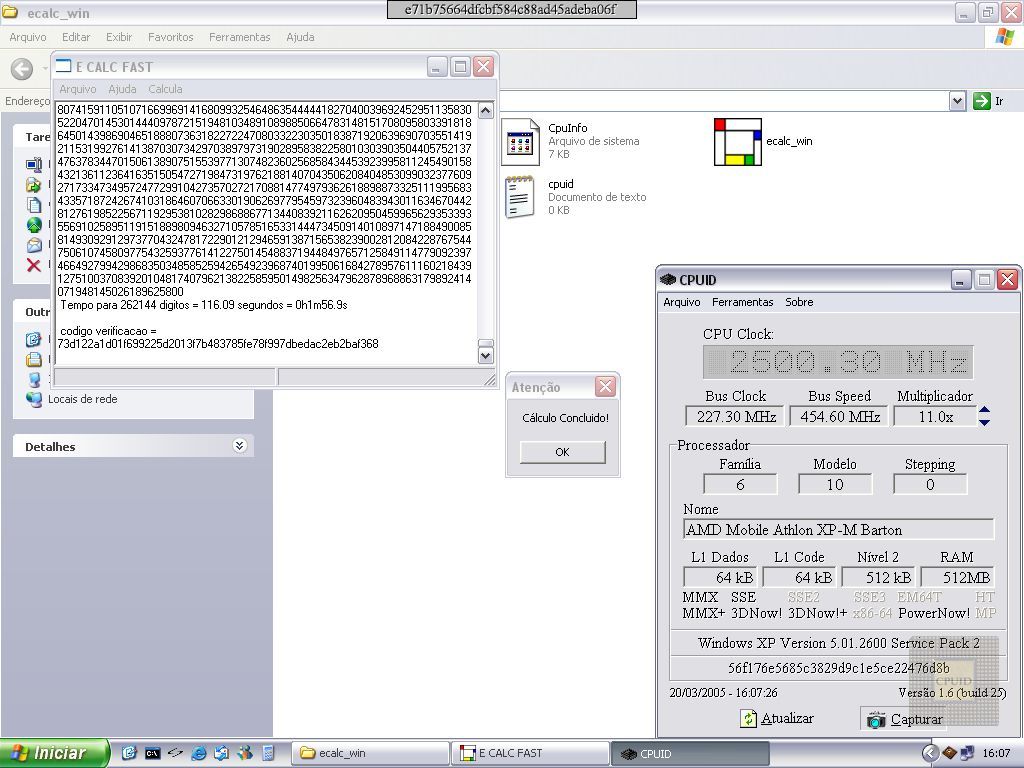Click the CPUID chip icon in title bar
Viewport: 1024px width, 768px height.
[x=667, y=280]
